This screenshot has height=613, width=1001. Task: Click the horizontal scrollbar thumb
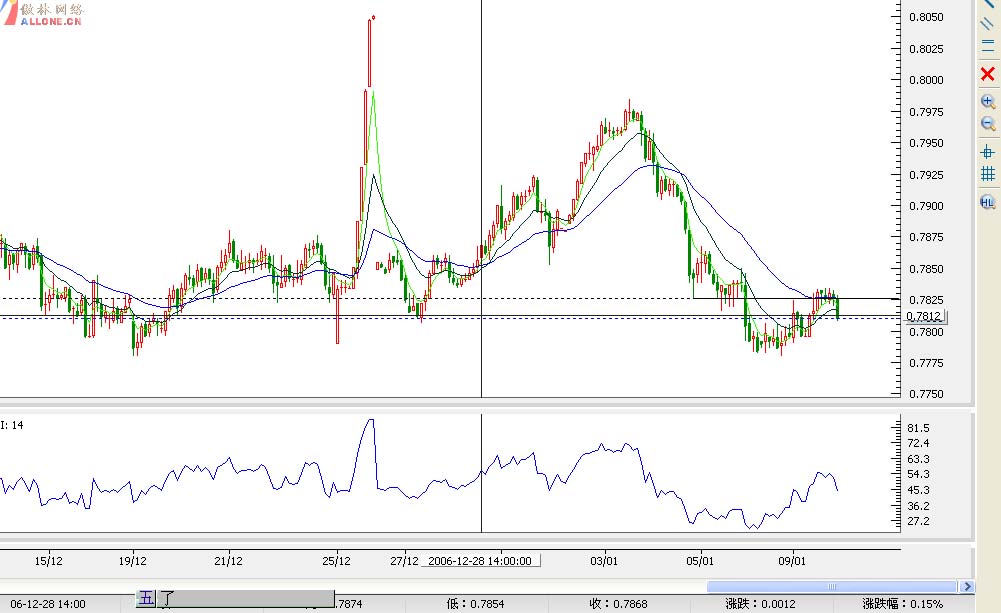tap(832, 586)
